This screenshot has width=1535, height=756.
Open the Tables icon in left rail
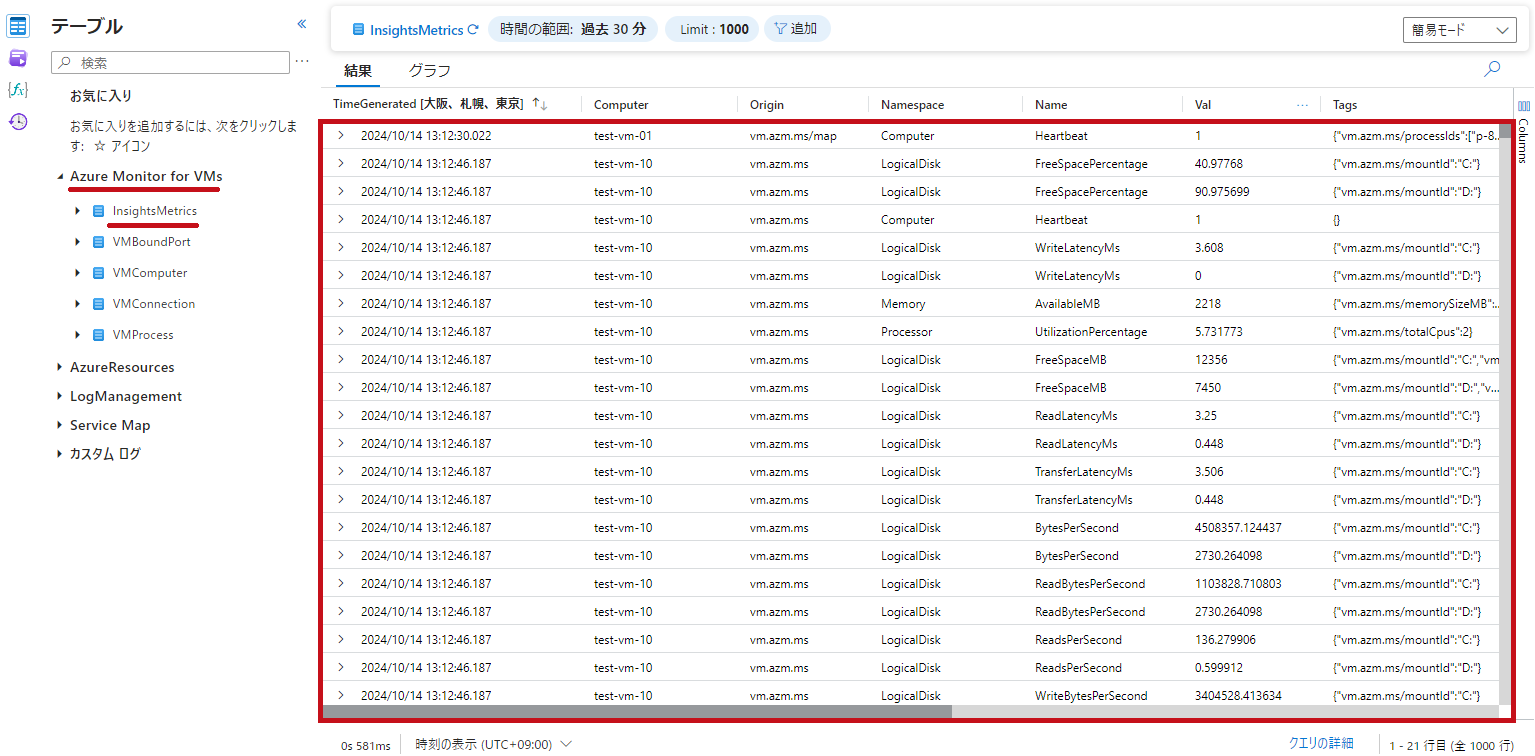click(18, 26)
